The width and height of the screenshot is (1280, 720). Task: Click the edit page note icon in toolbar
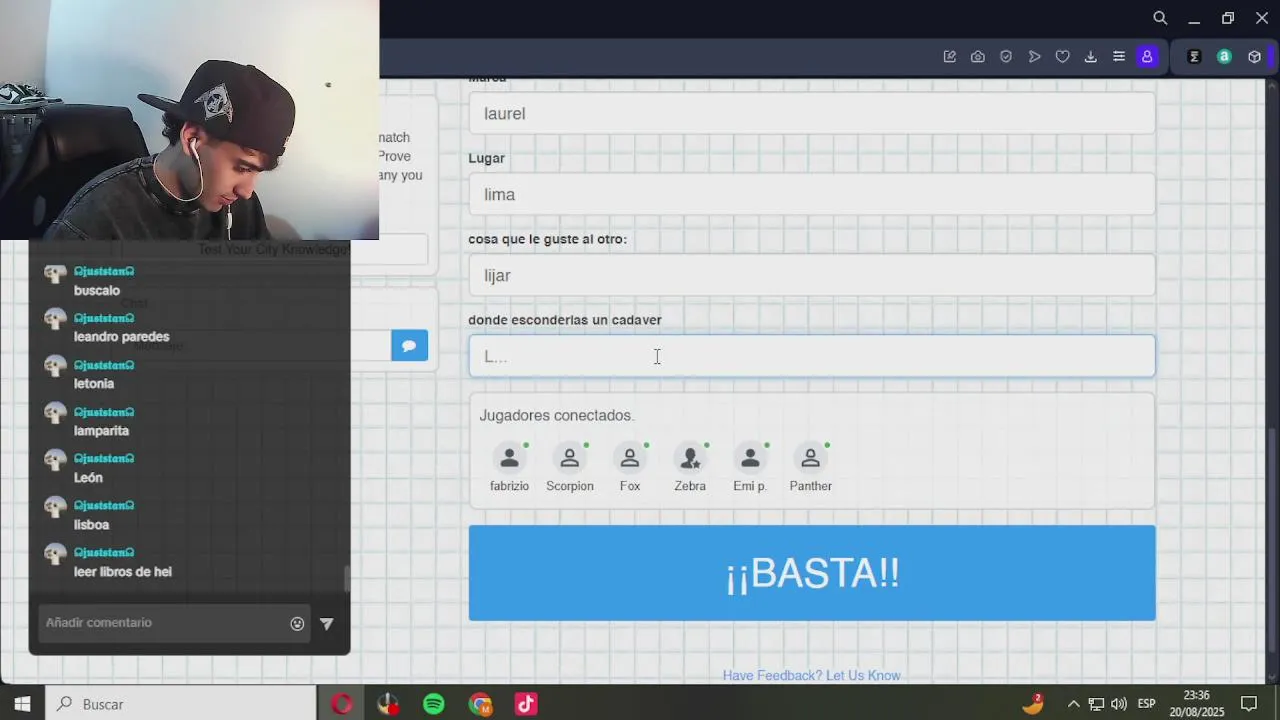click(950, 57)
